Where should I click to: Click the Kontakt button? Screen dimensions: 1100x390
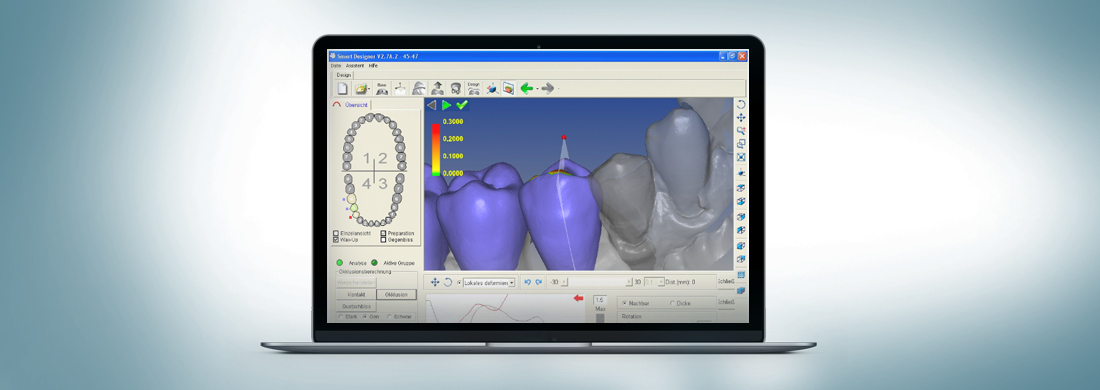(356, 295)
